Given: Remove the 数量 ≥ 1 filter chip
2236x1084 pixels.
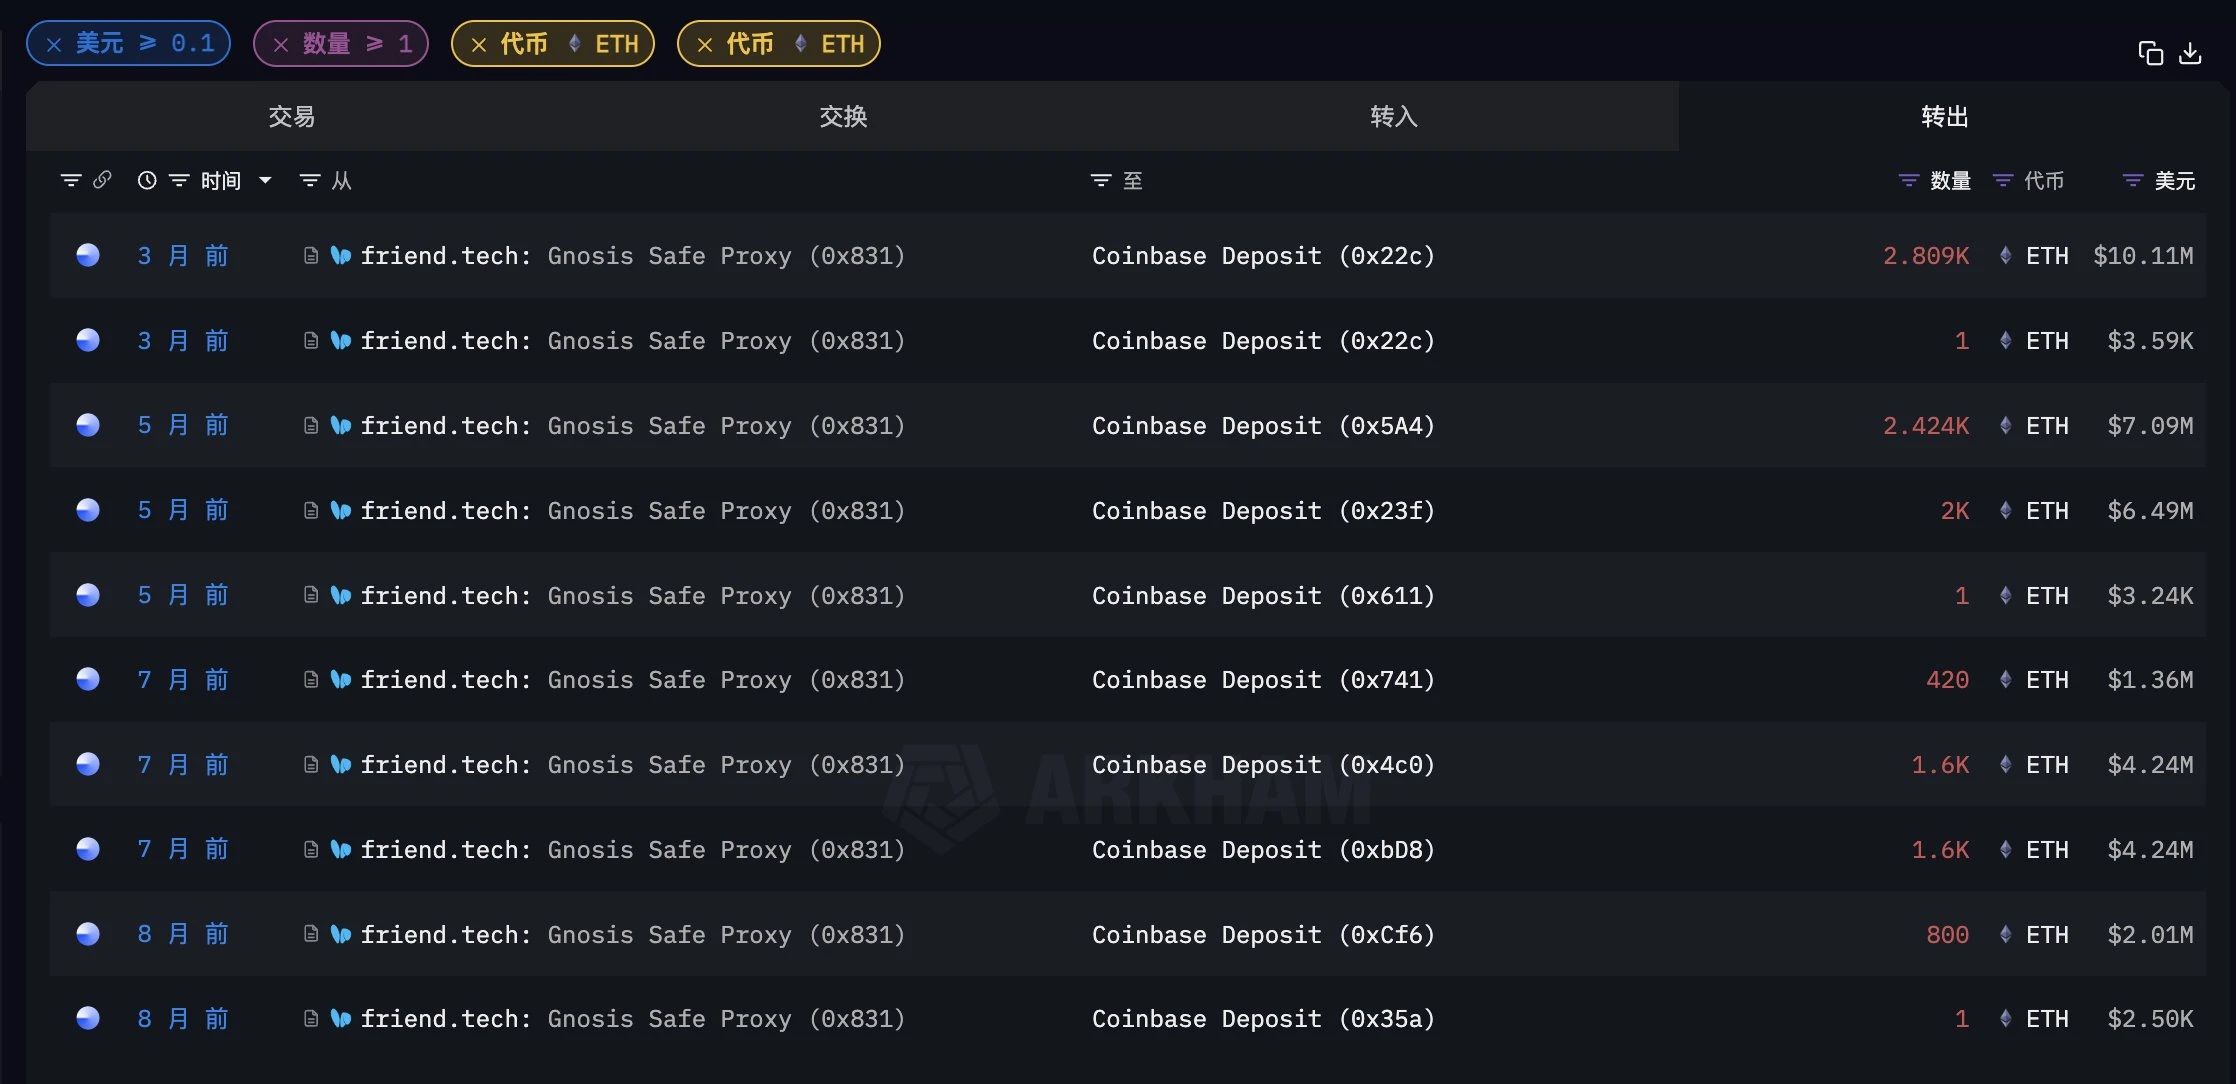Looking at the screenshot, I should [x=281, y=44].
